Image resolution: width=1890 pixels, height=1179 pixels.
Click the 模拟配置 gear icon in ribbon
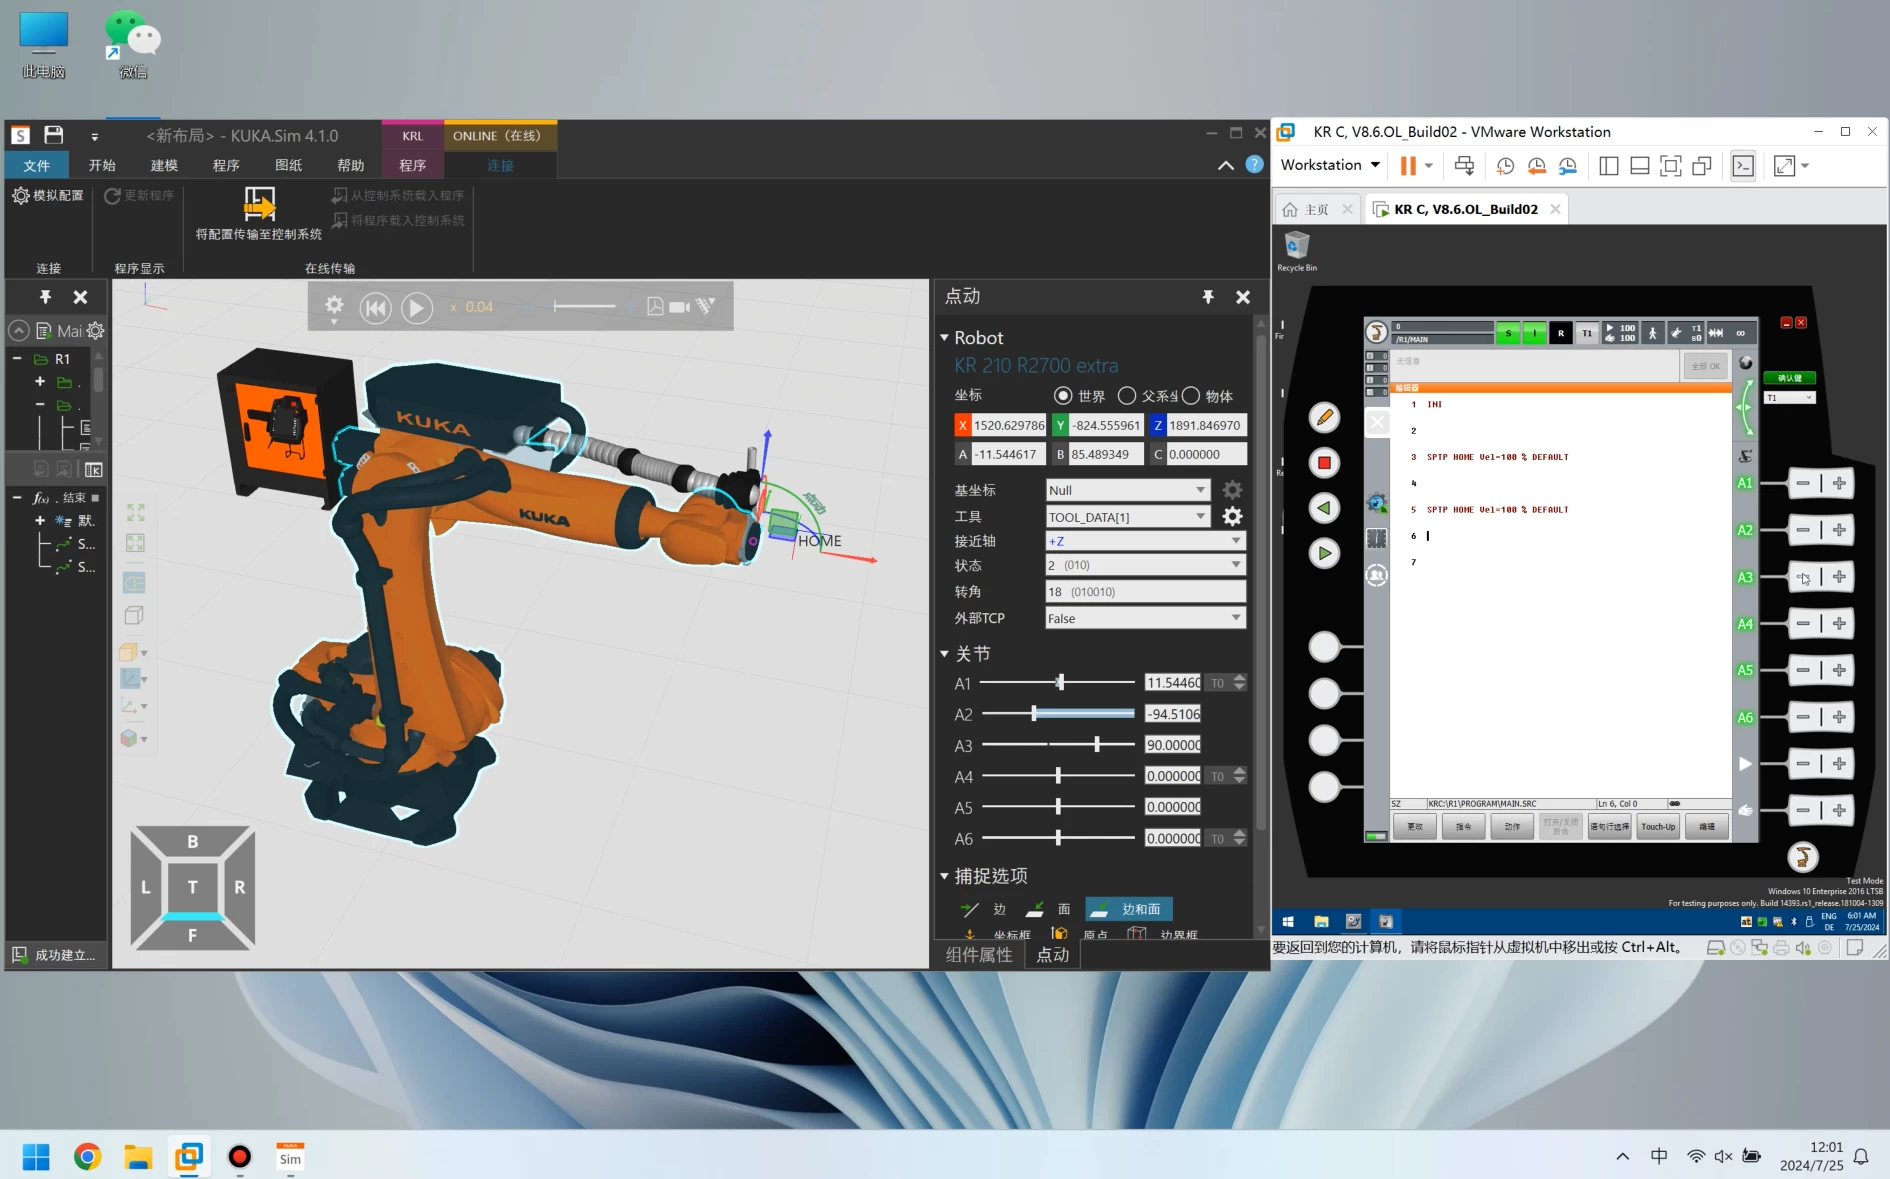coord(20,195)
